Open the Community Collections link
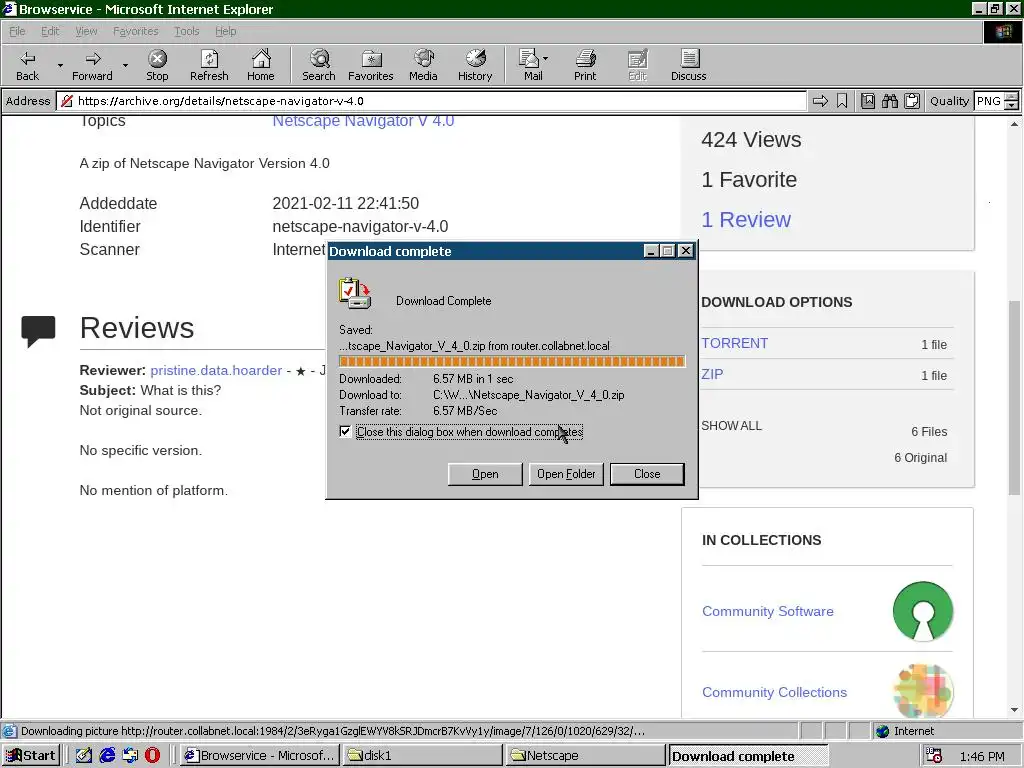The height and width of the screenshot is (768, 1024). tap(775, 692)
